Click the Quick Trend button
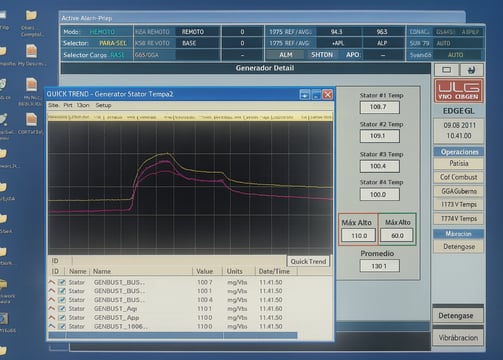This screenshot has width=503, height=360. coord(308,261)
